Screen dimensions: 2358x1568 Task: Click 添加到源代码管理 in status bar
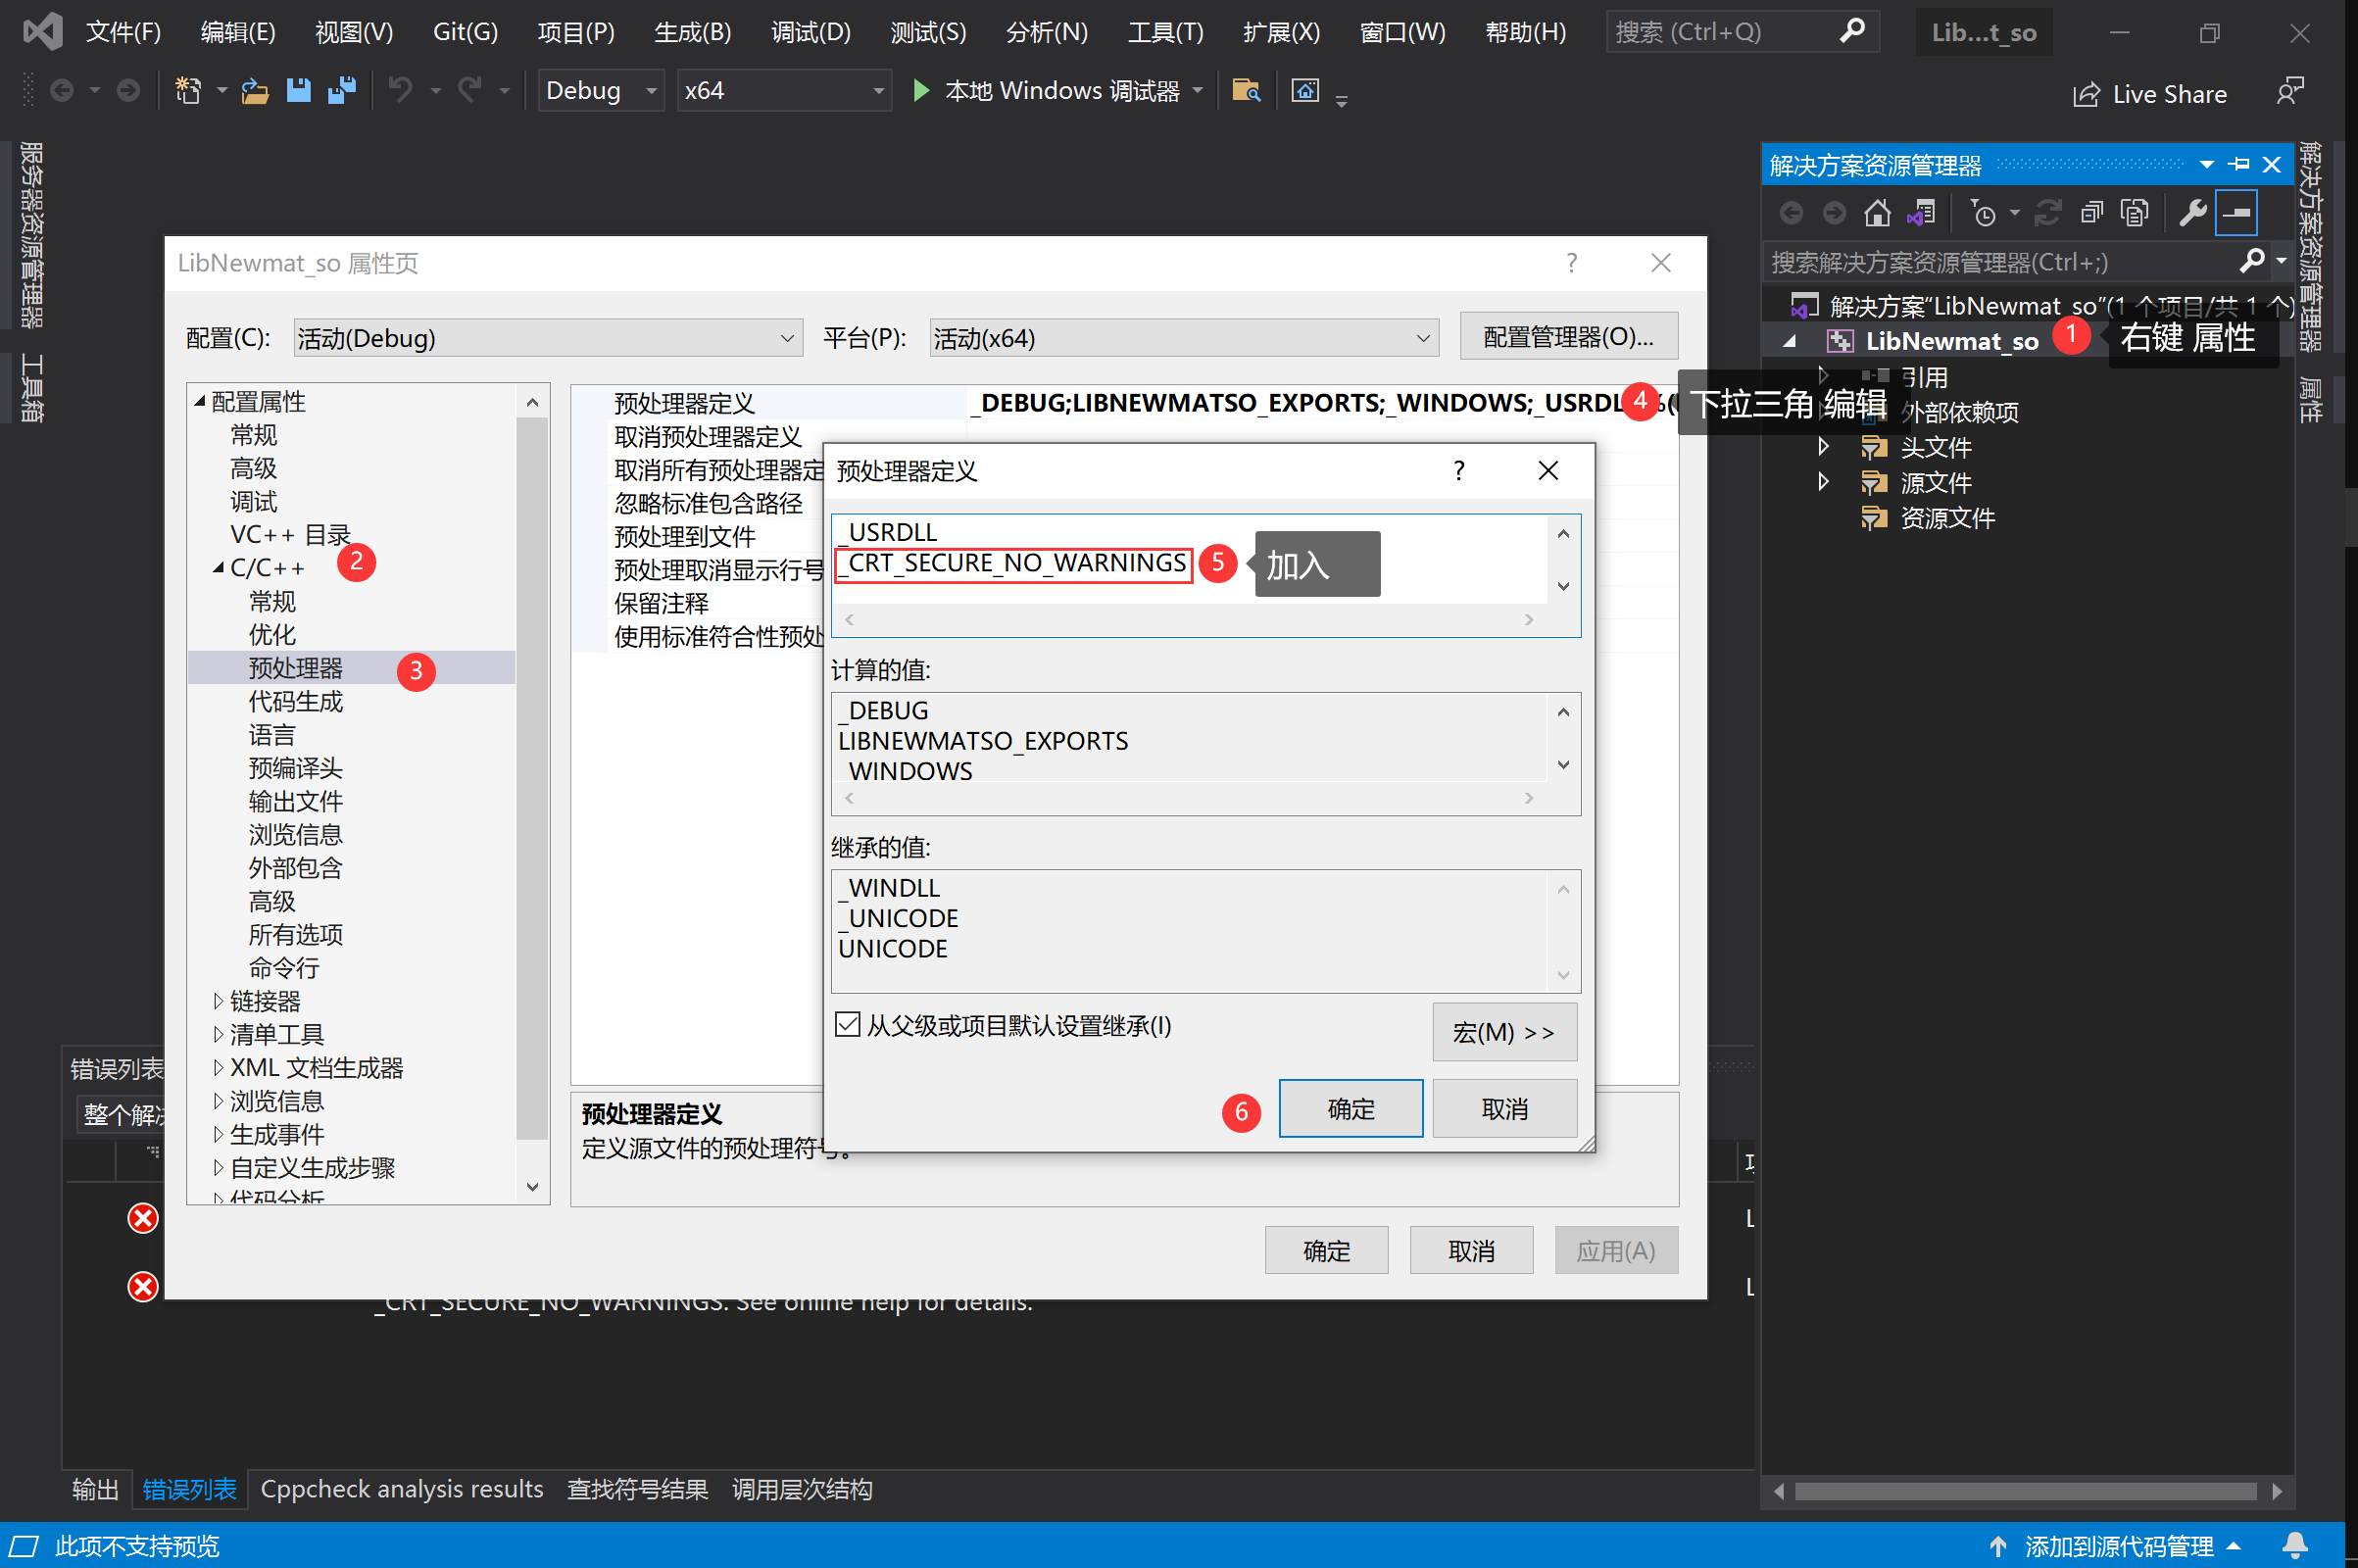point(2118,1546)
